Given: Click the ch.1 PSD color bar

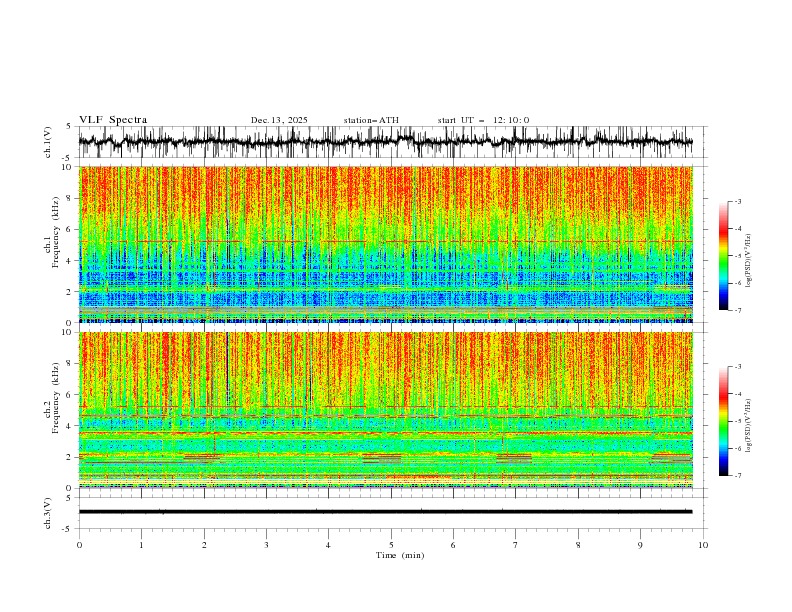Looking at the screenshot, I should coord(723,256).
